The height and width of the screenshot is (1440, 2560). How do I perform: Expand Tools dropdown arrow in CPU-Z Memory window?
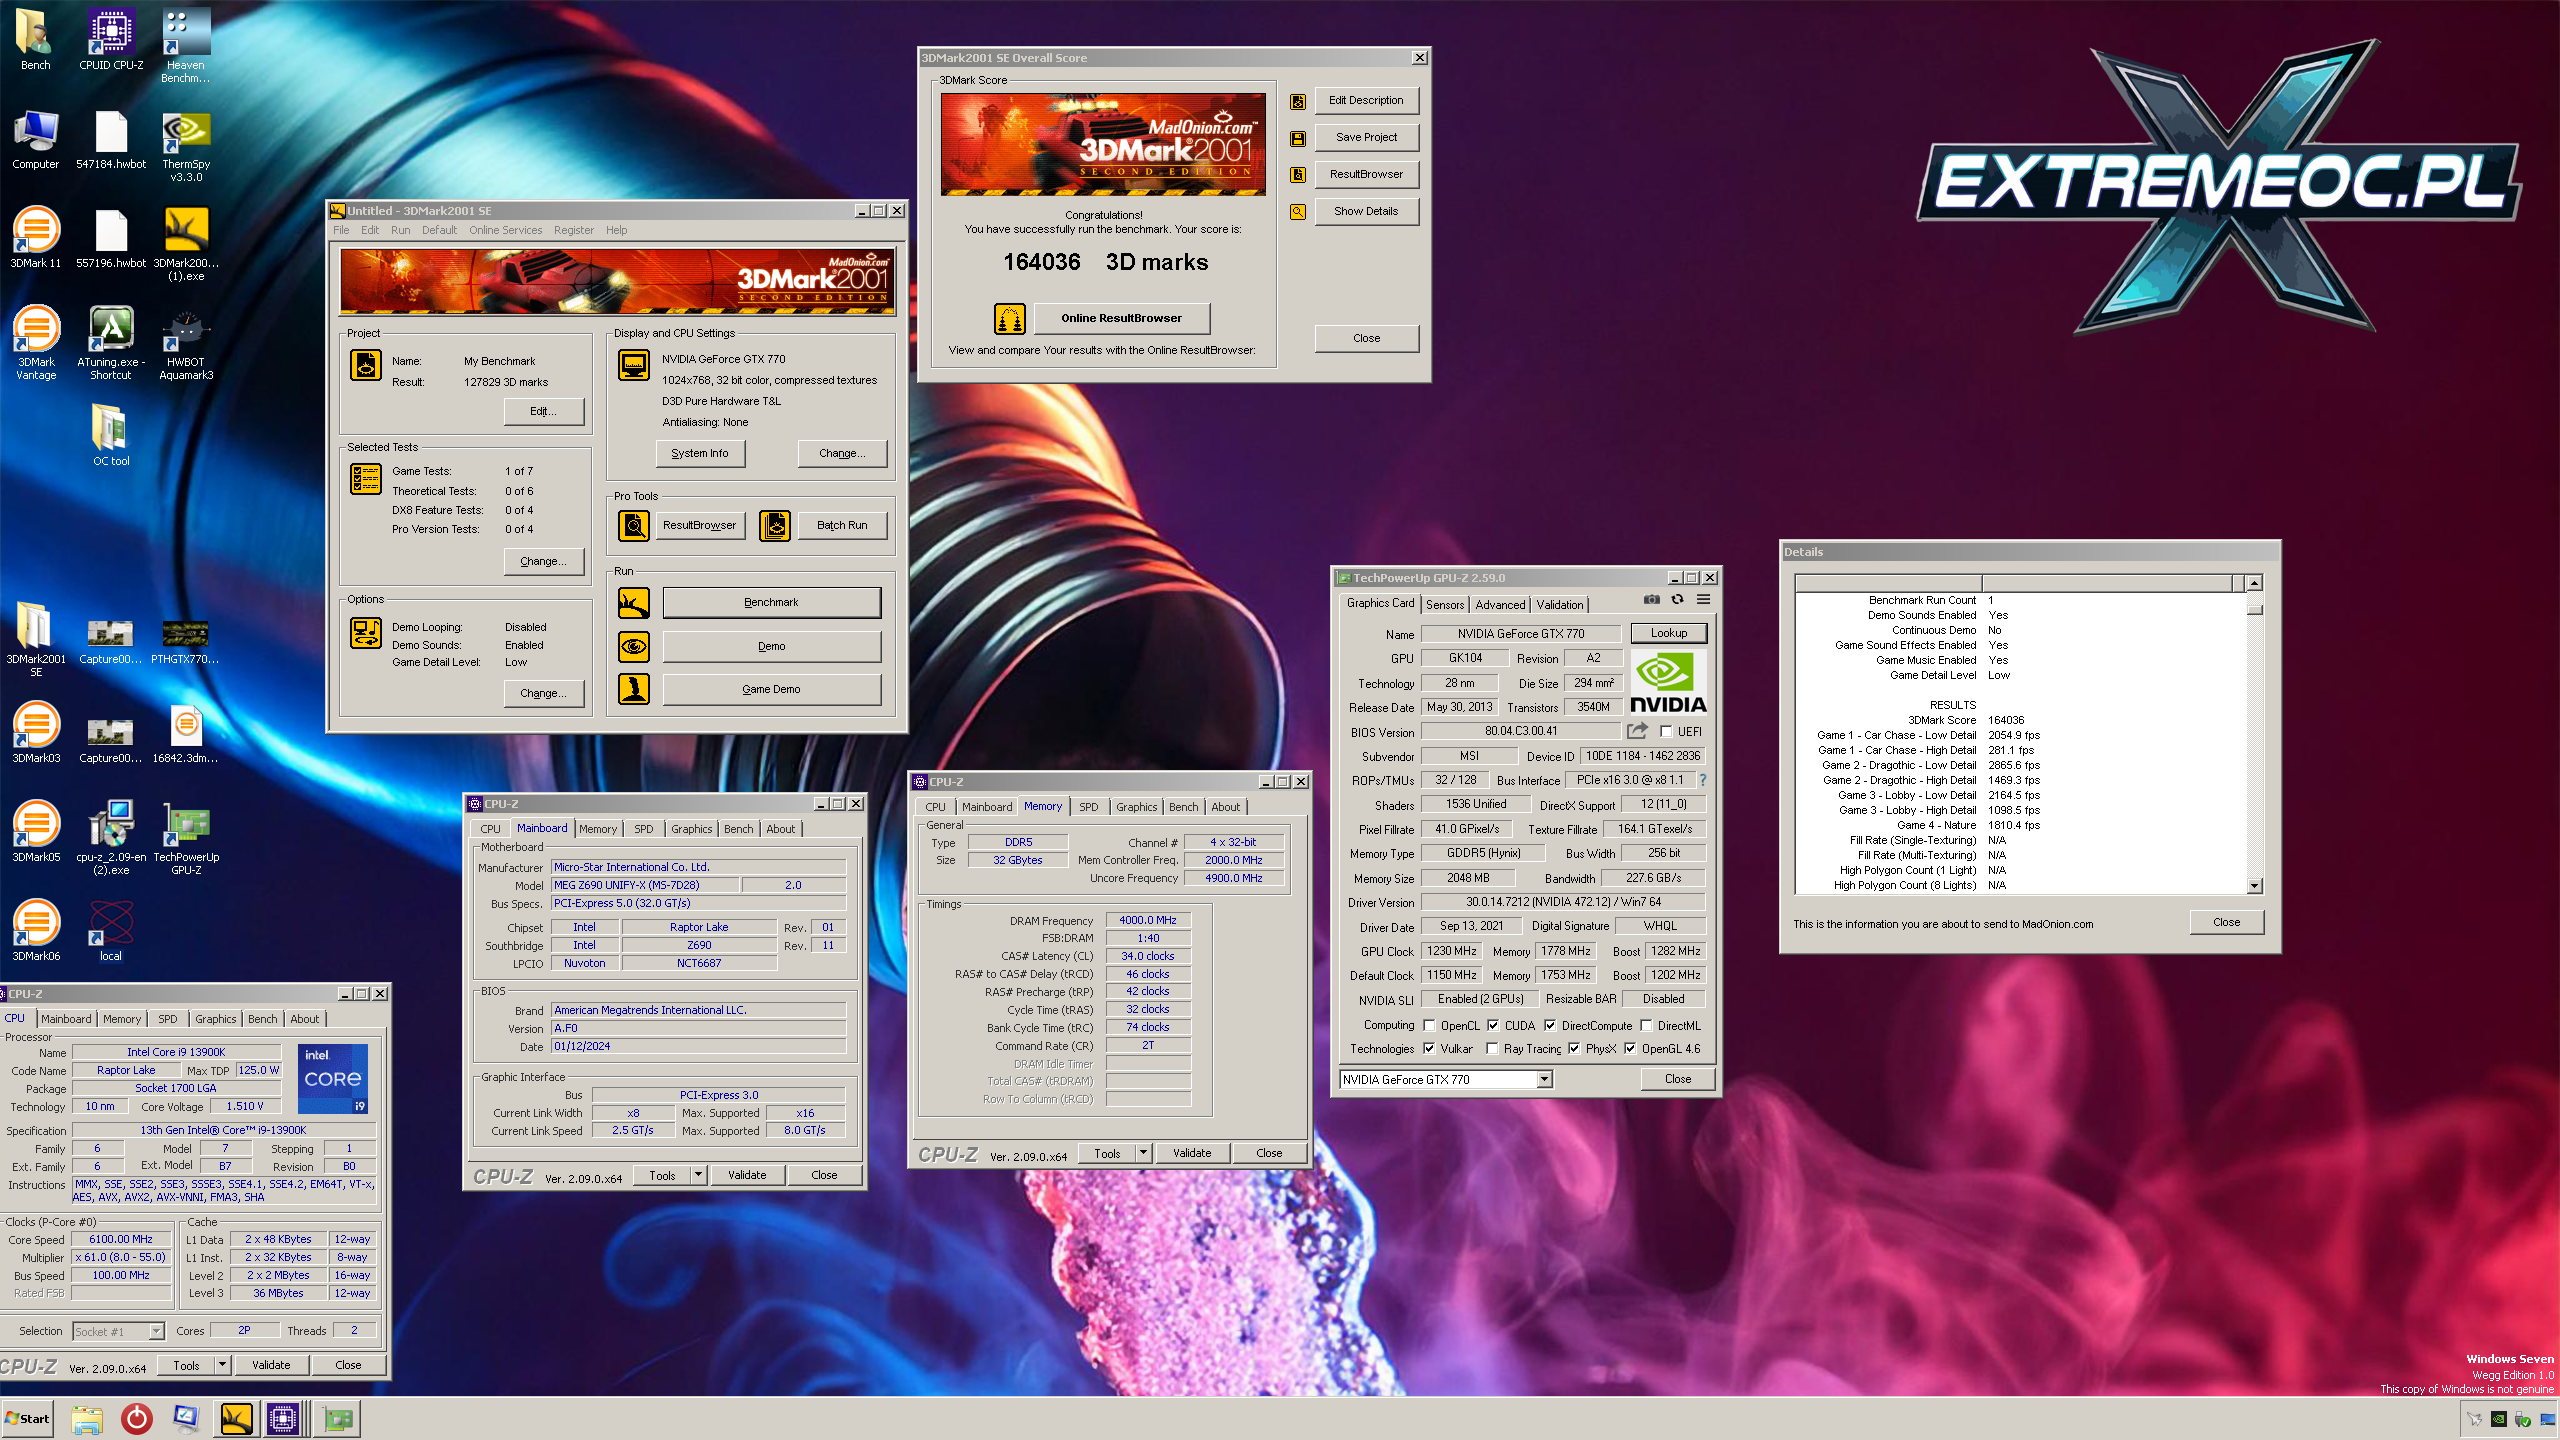coord(1143,1153)
